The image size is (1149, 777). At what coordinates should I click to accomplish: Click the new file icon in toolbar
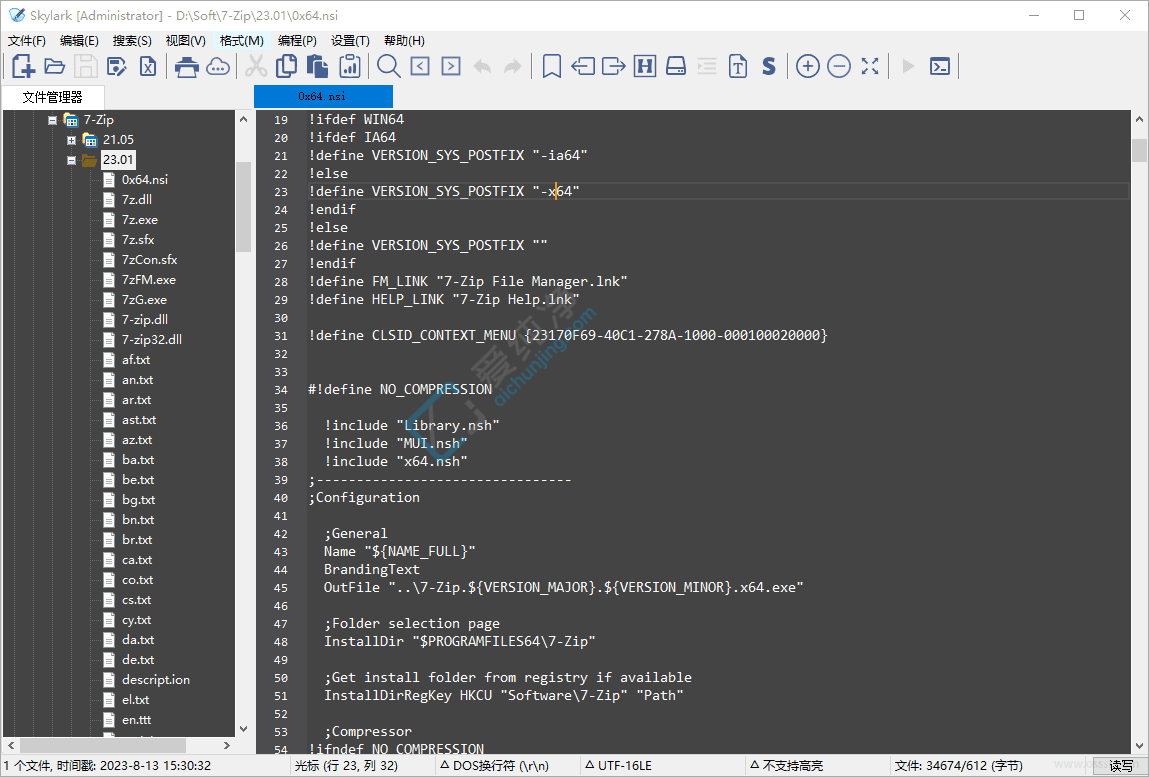click(x=23, y=67)
